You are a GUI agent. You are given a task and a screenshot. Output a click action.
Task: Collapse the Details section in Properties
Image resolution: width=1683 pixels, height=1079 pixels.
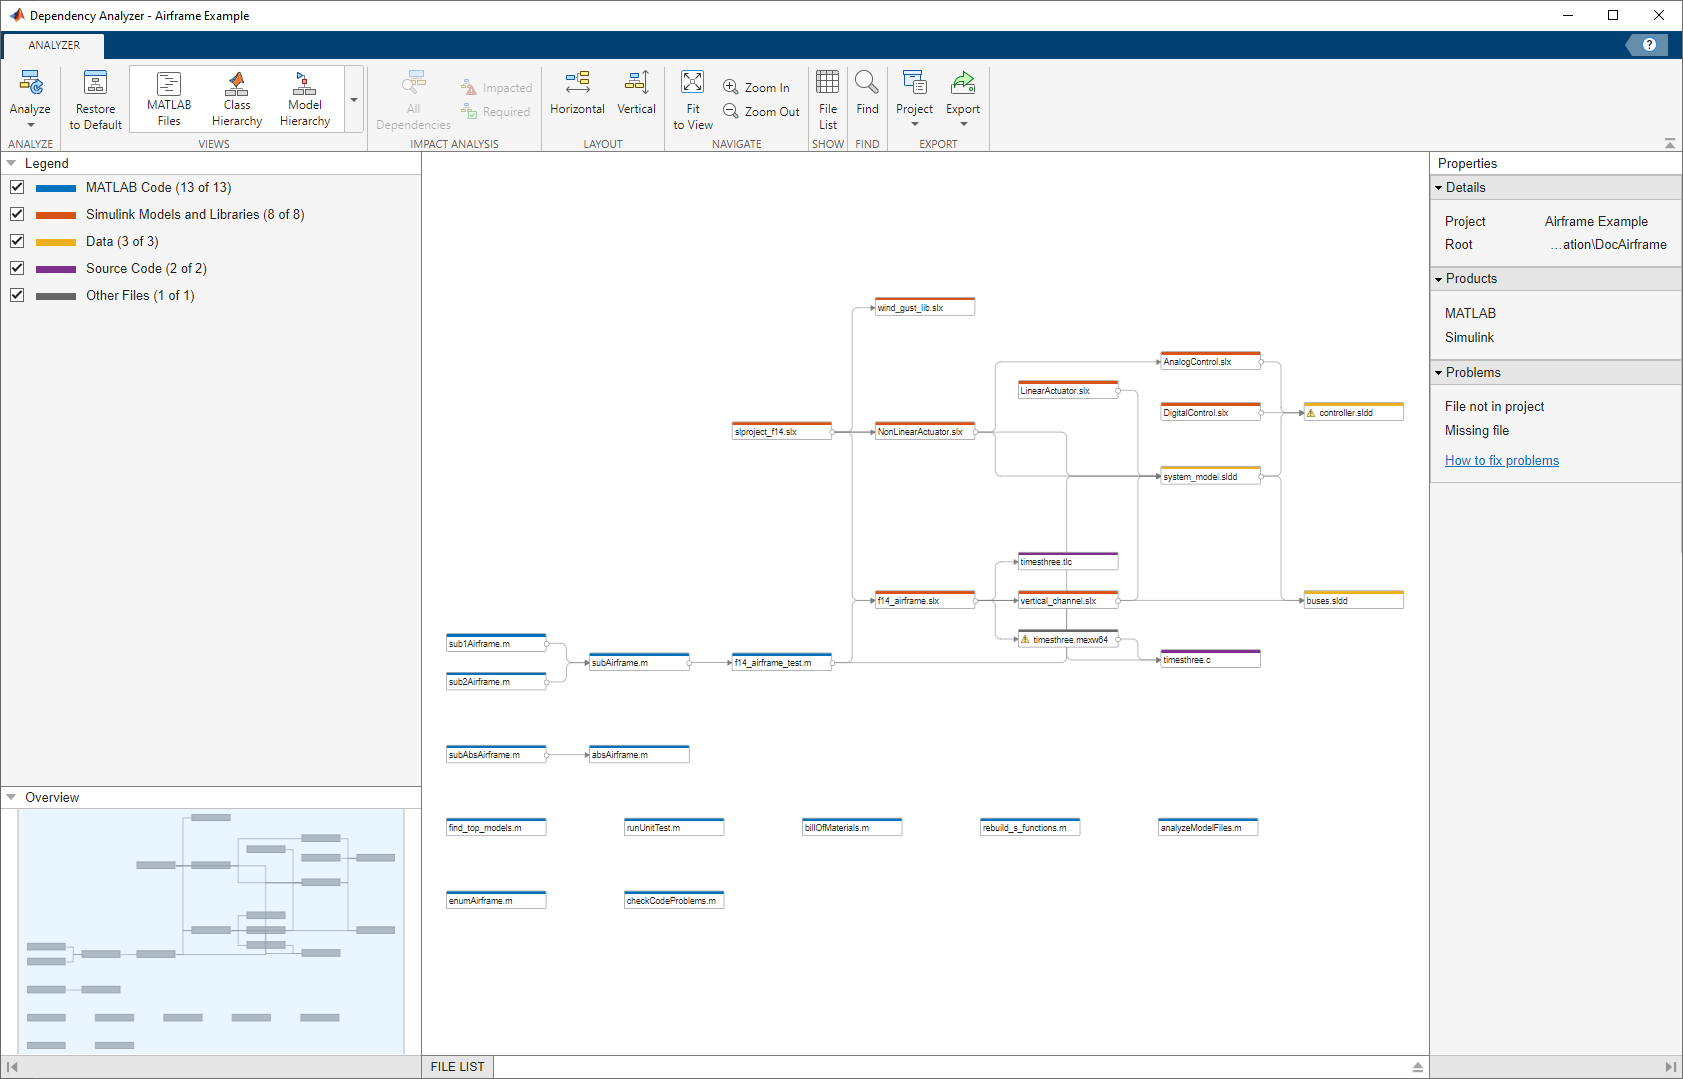1440,187
